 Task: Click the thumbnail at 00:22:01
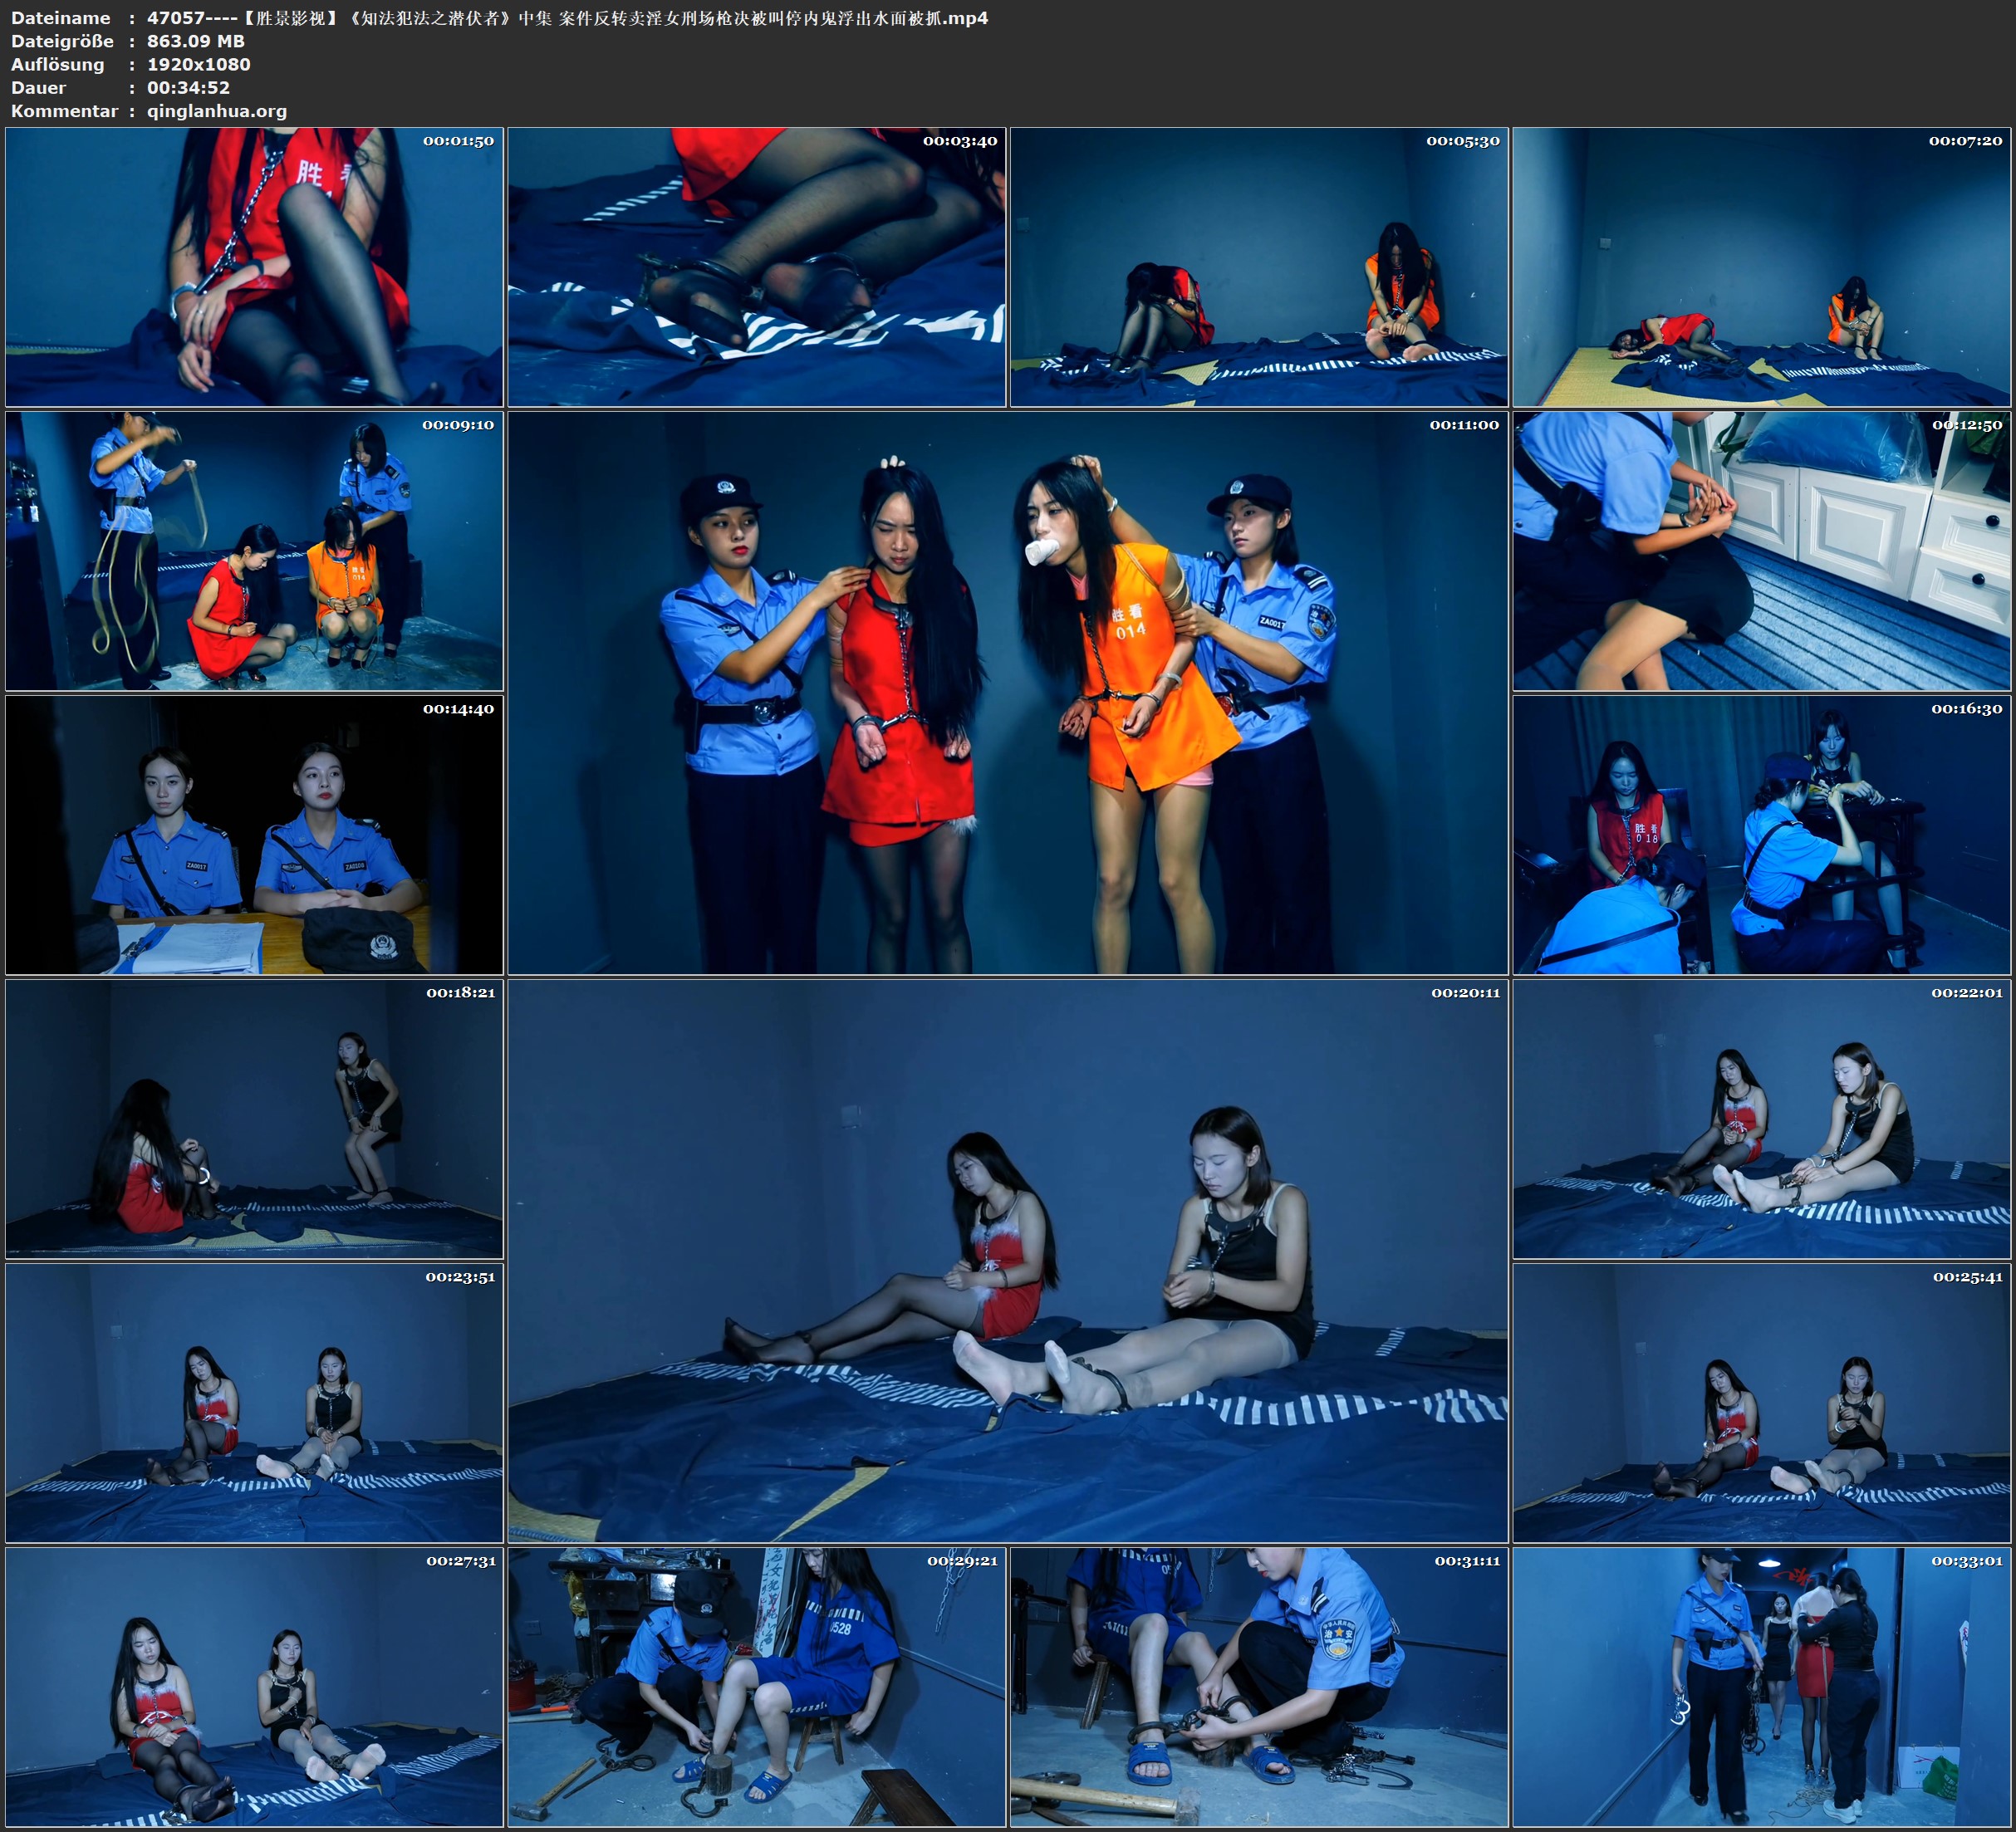point(1761,1119)
